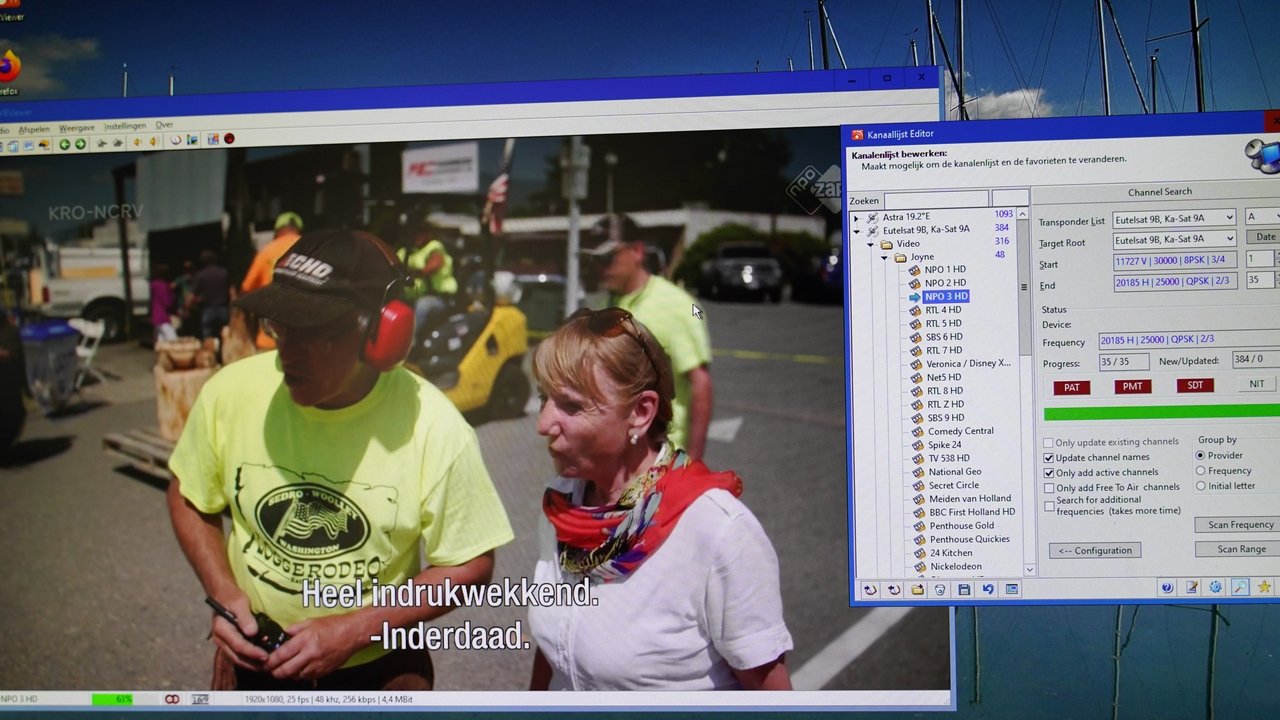Click the green previous channel arrow
1280x720 pixels.
coord(65,145)
